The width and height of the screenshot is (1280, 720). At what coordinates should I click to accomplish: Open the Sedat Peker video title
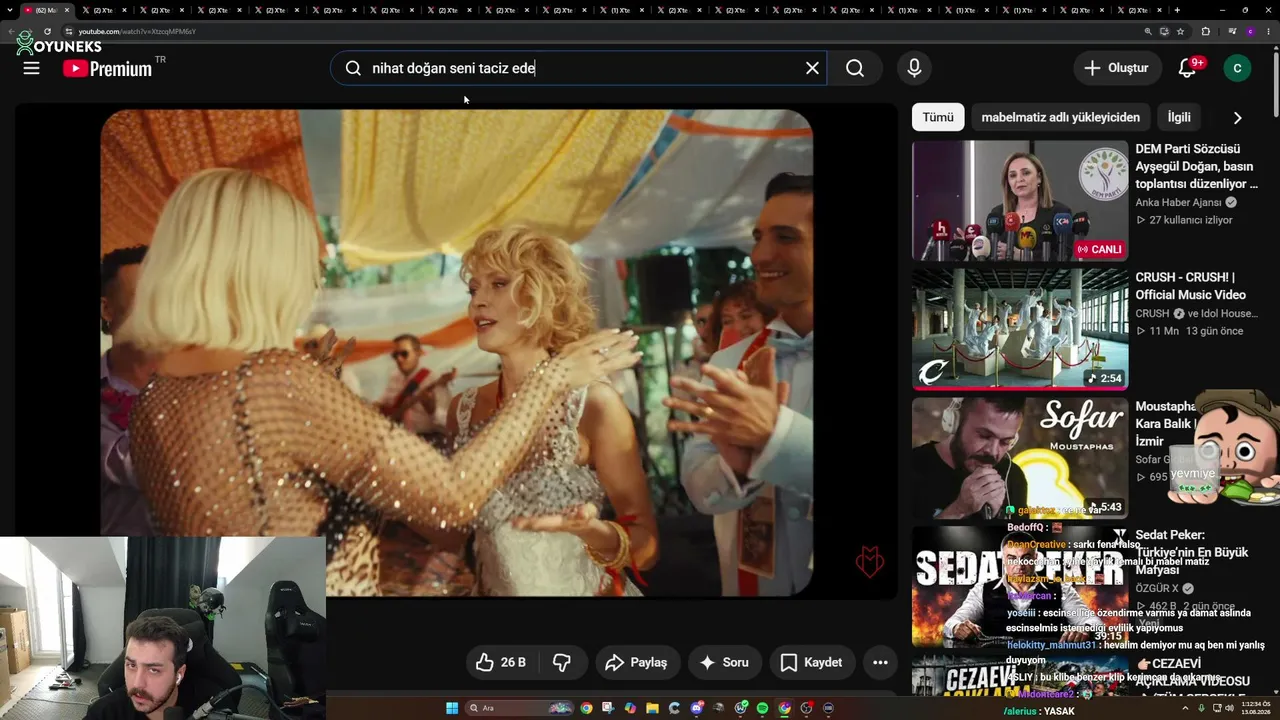coord(1194,552)
